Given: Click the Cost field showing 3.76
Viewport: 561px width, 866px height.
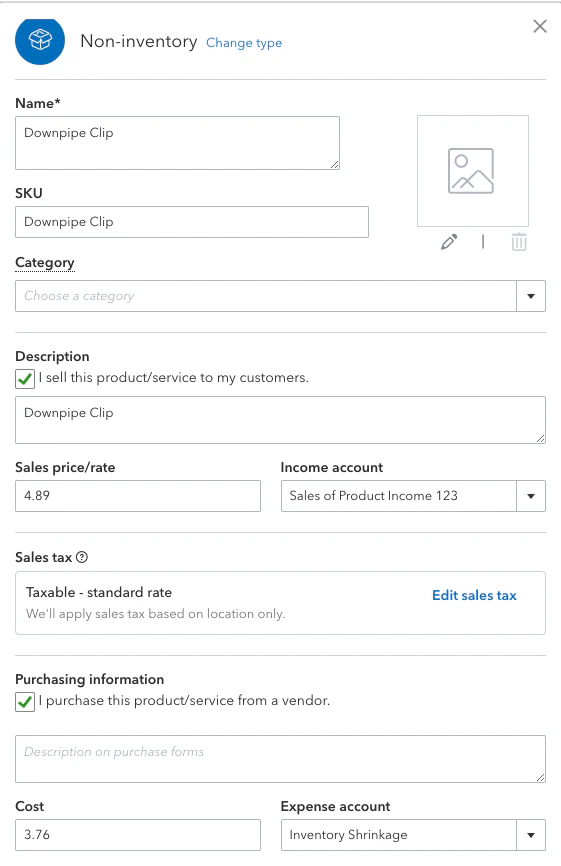Looking at the screenshot, I should (138, 835).
